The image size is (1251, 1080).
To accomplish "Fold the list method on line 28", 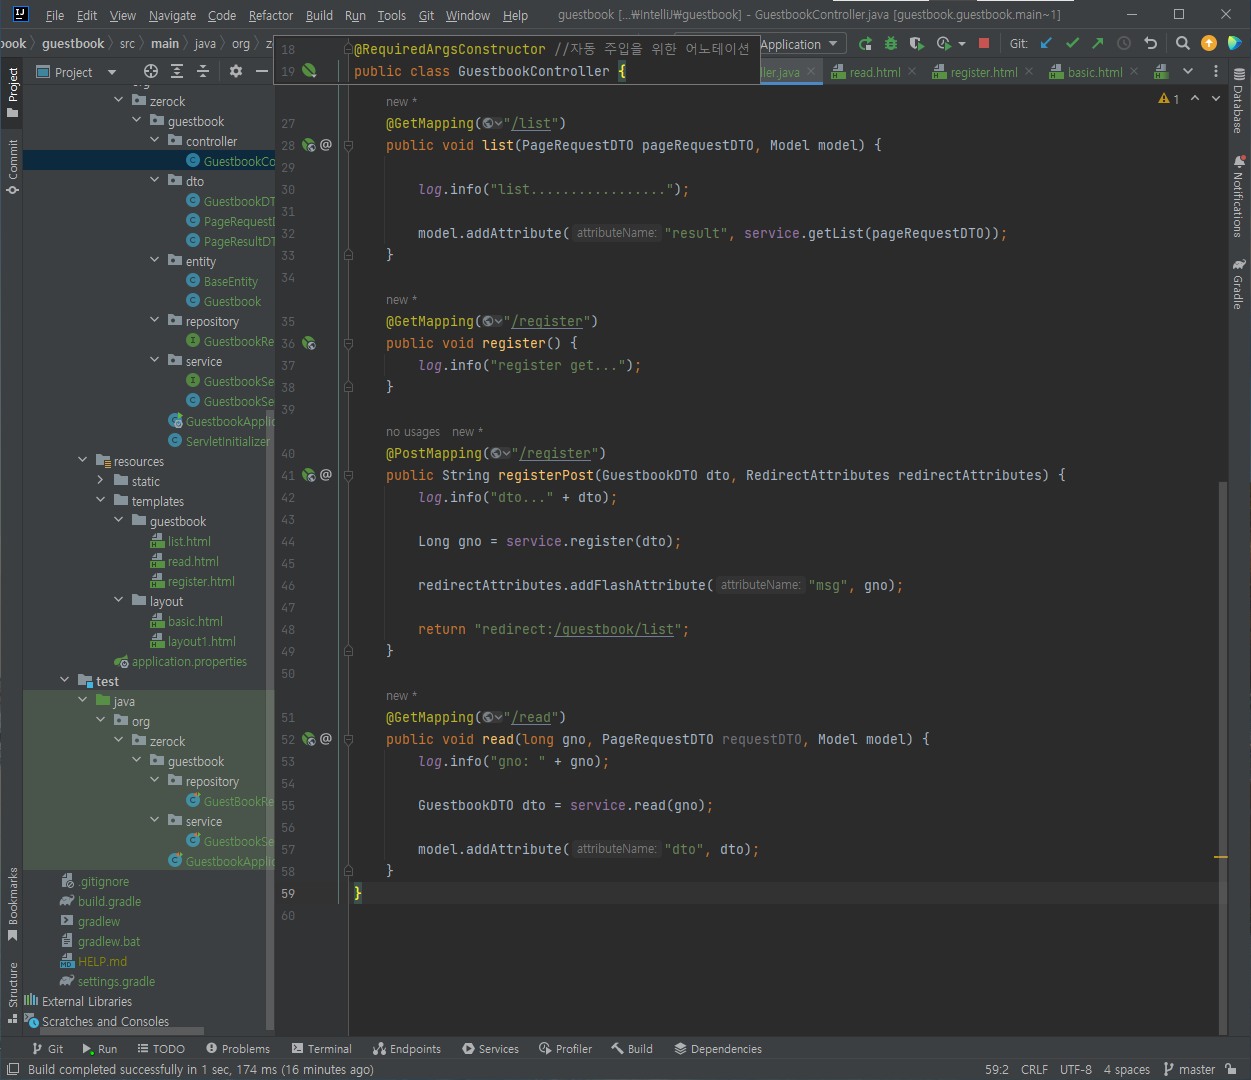I will pyautogui.click(x=348, y=145).
